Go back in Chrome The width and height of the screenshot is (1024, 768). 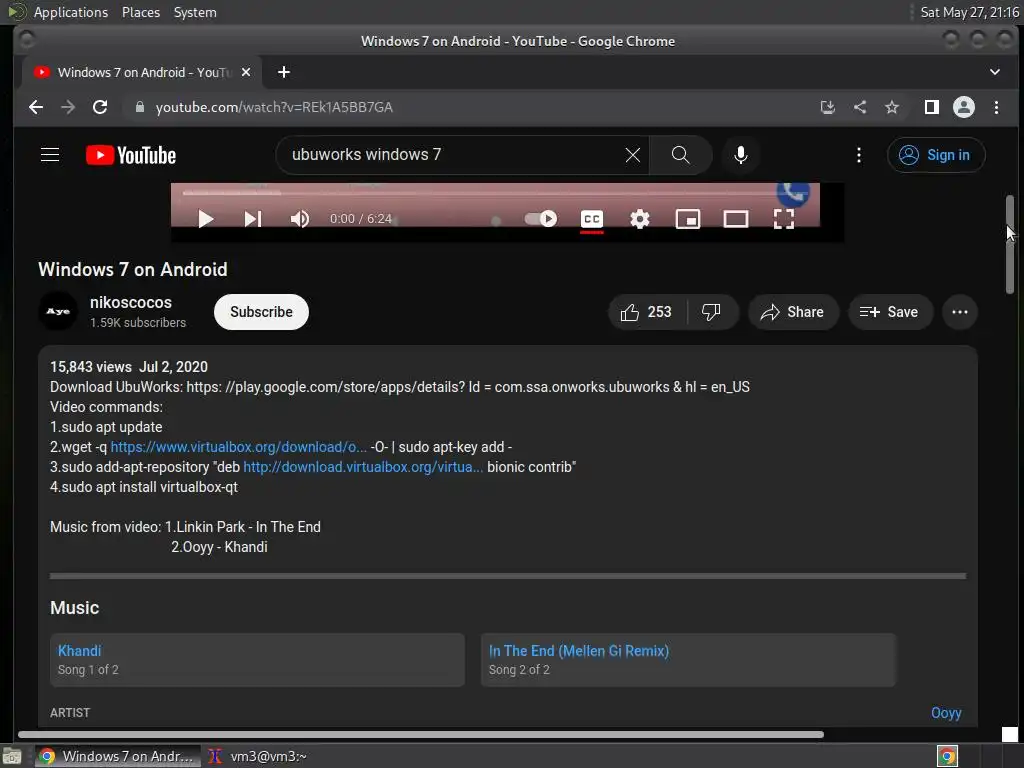[36, 107]
